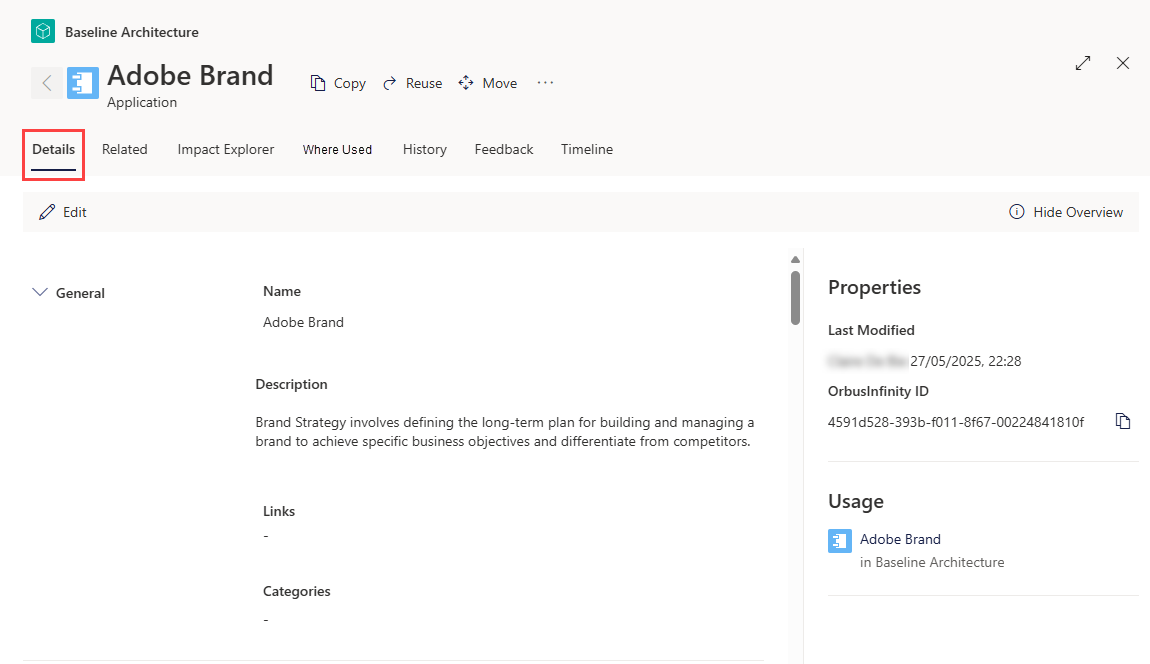Select the Where Used tab
Viewport: 1150px width, 664px height.
pos(337,149)
